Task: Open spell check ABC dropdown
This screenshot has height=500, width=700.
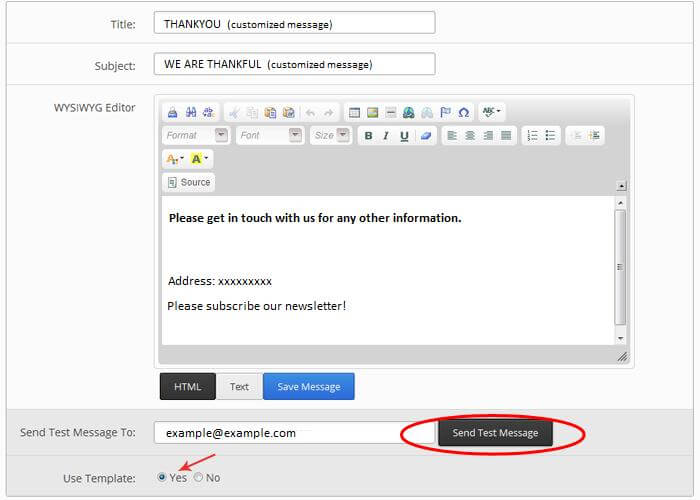Action: point(492,112)
